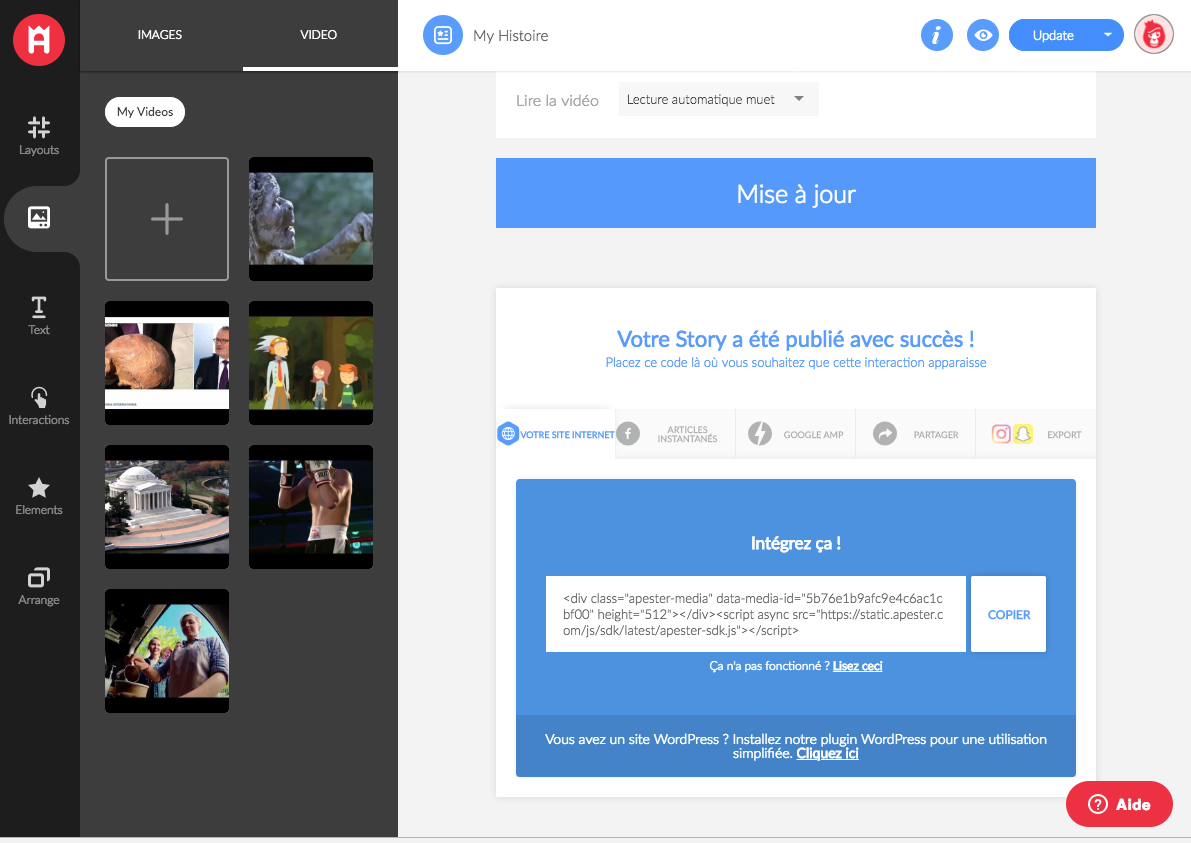Click the My Histoire story title
Viewport: 1191px width, 843px height.
tap(510, 36)
